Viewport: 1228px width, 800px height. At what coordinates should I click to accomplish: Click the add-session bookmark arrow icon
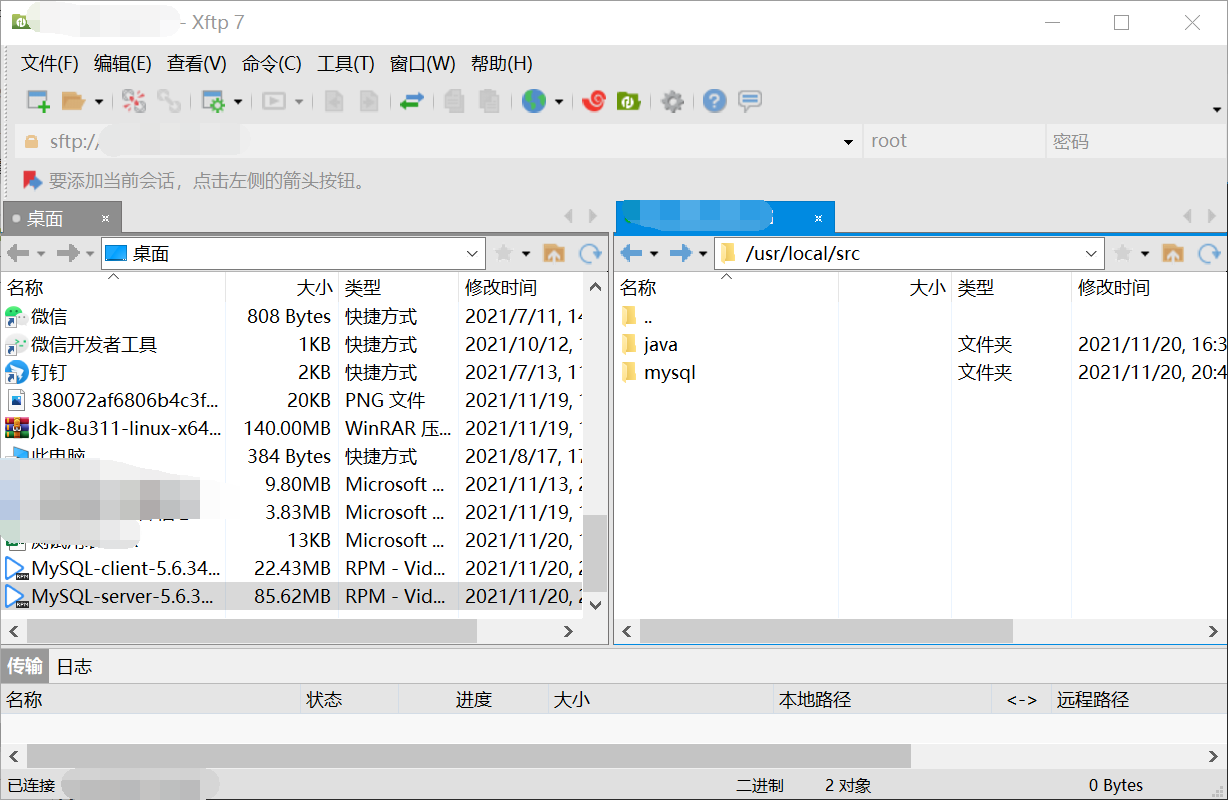point(32,180)
